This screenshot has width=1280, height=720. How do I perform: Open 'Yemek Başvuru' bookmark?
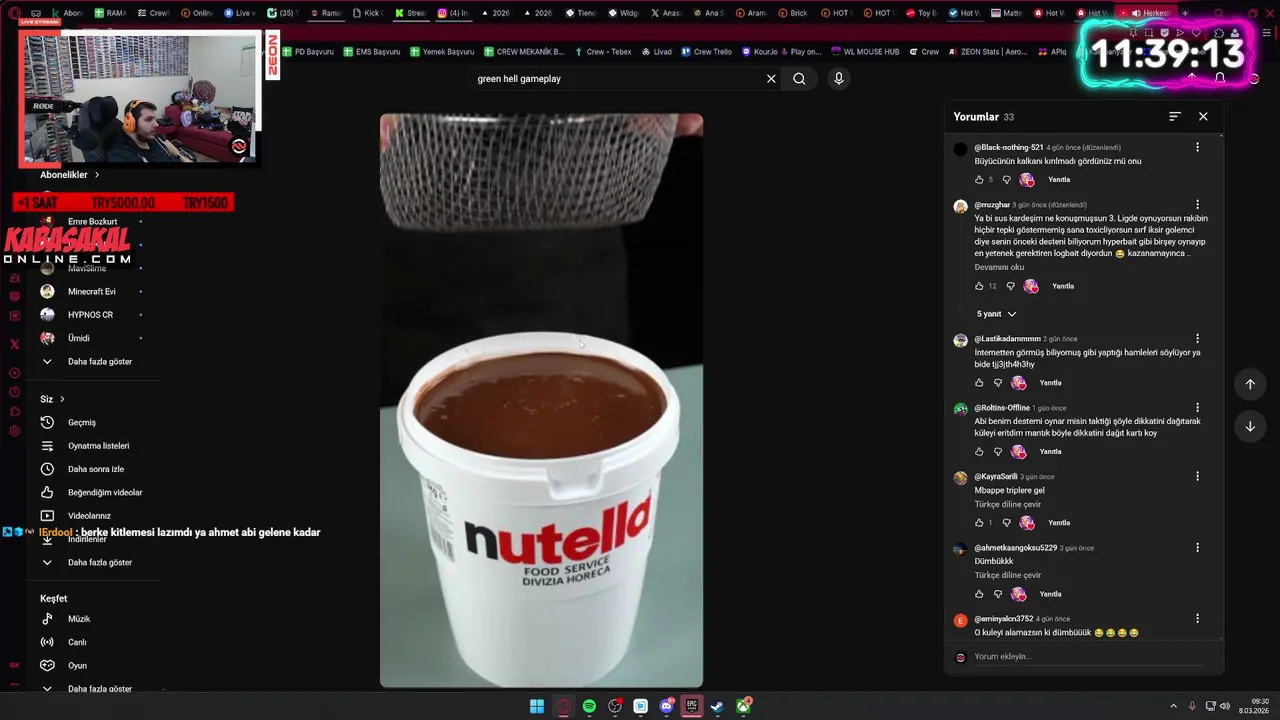click(x=442, y=52)
